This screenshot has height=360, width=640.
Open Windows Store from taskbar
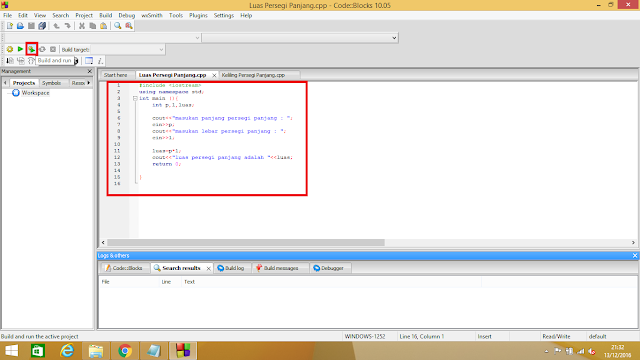click(38, 351)
